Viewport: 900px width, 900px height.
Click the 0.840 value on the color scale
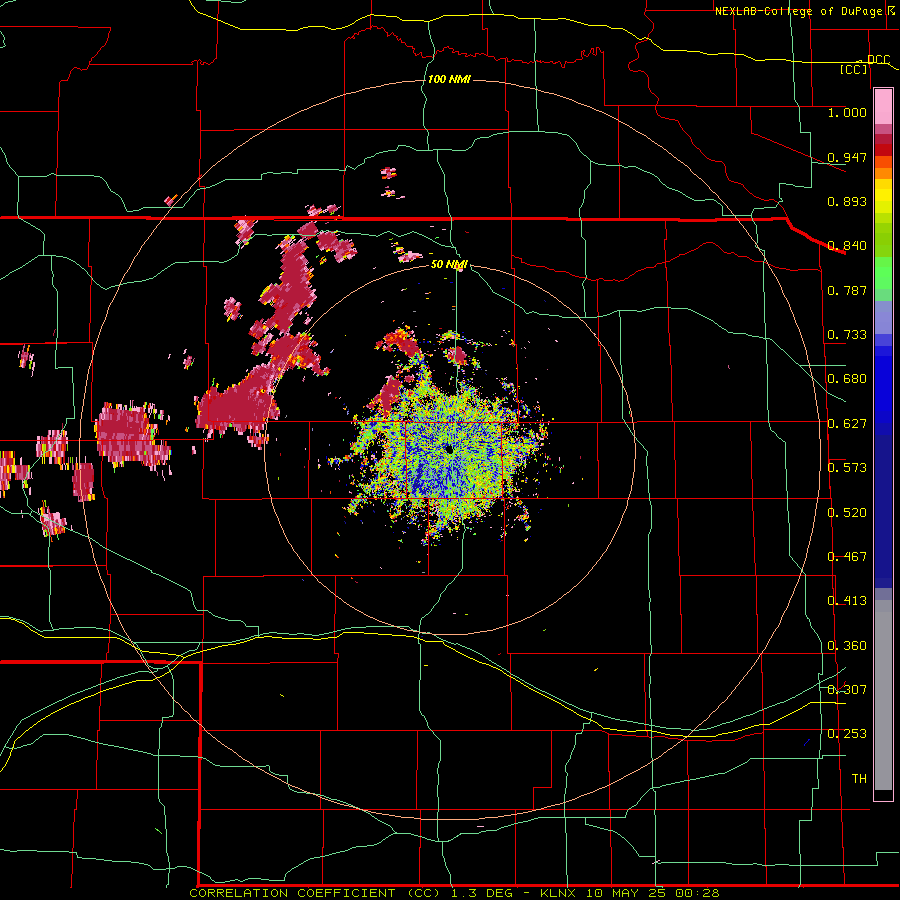pos(847,246)
